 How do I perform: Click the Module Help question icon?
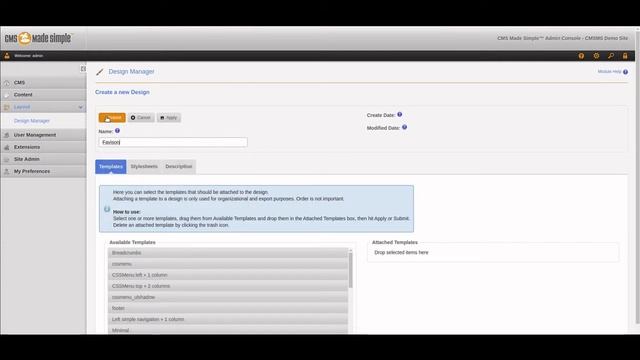(x=625, y=72)
